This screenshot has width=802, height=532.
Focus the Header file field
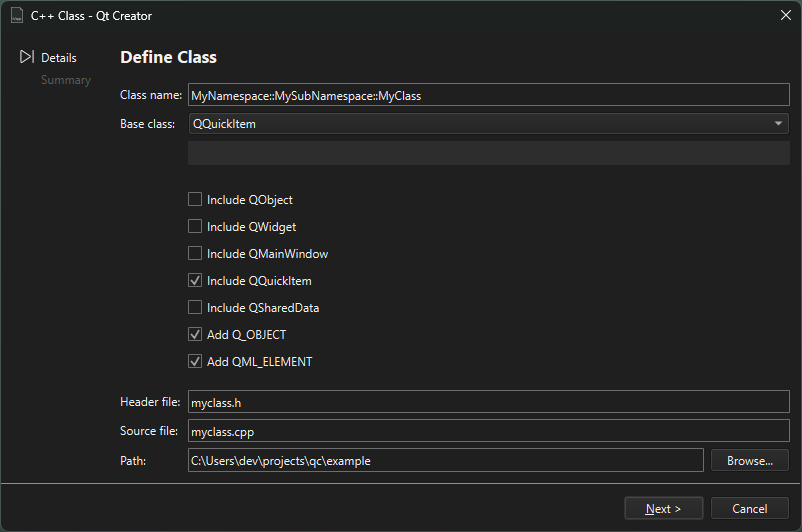click(x=488, y=402)
